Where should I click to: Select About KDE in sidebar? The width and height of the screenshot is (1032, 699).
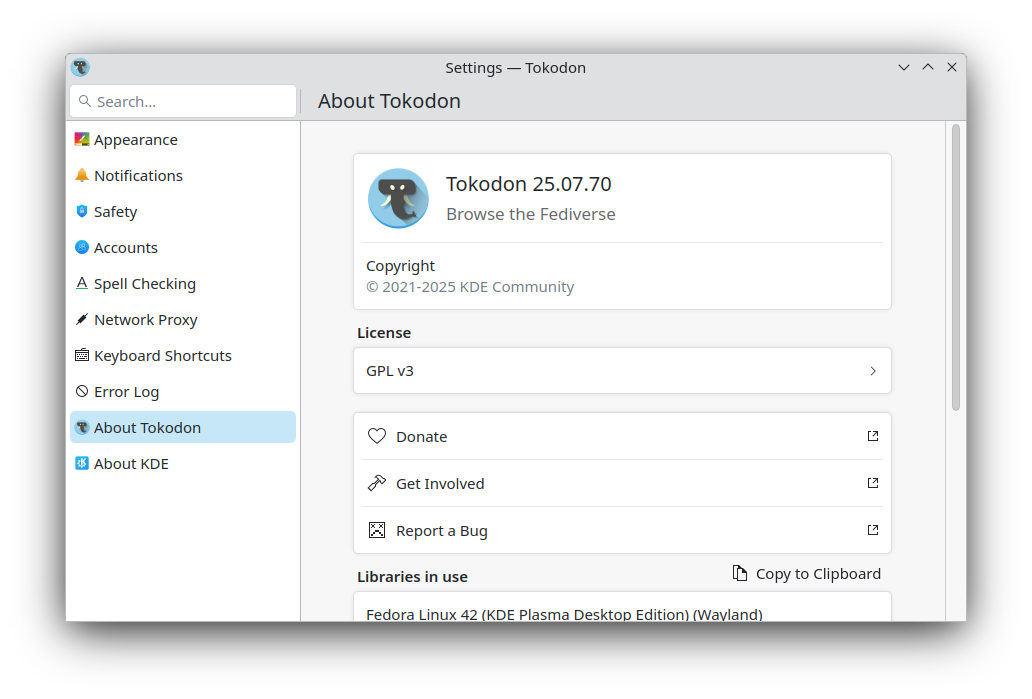183,463
